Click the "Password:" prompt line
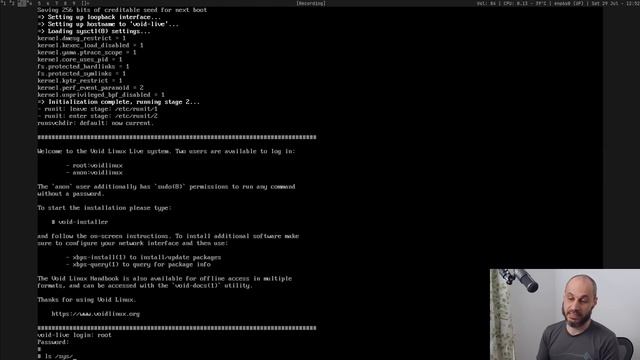The width and height of the screenshot is (640, 360). (x=53, y=342)
